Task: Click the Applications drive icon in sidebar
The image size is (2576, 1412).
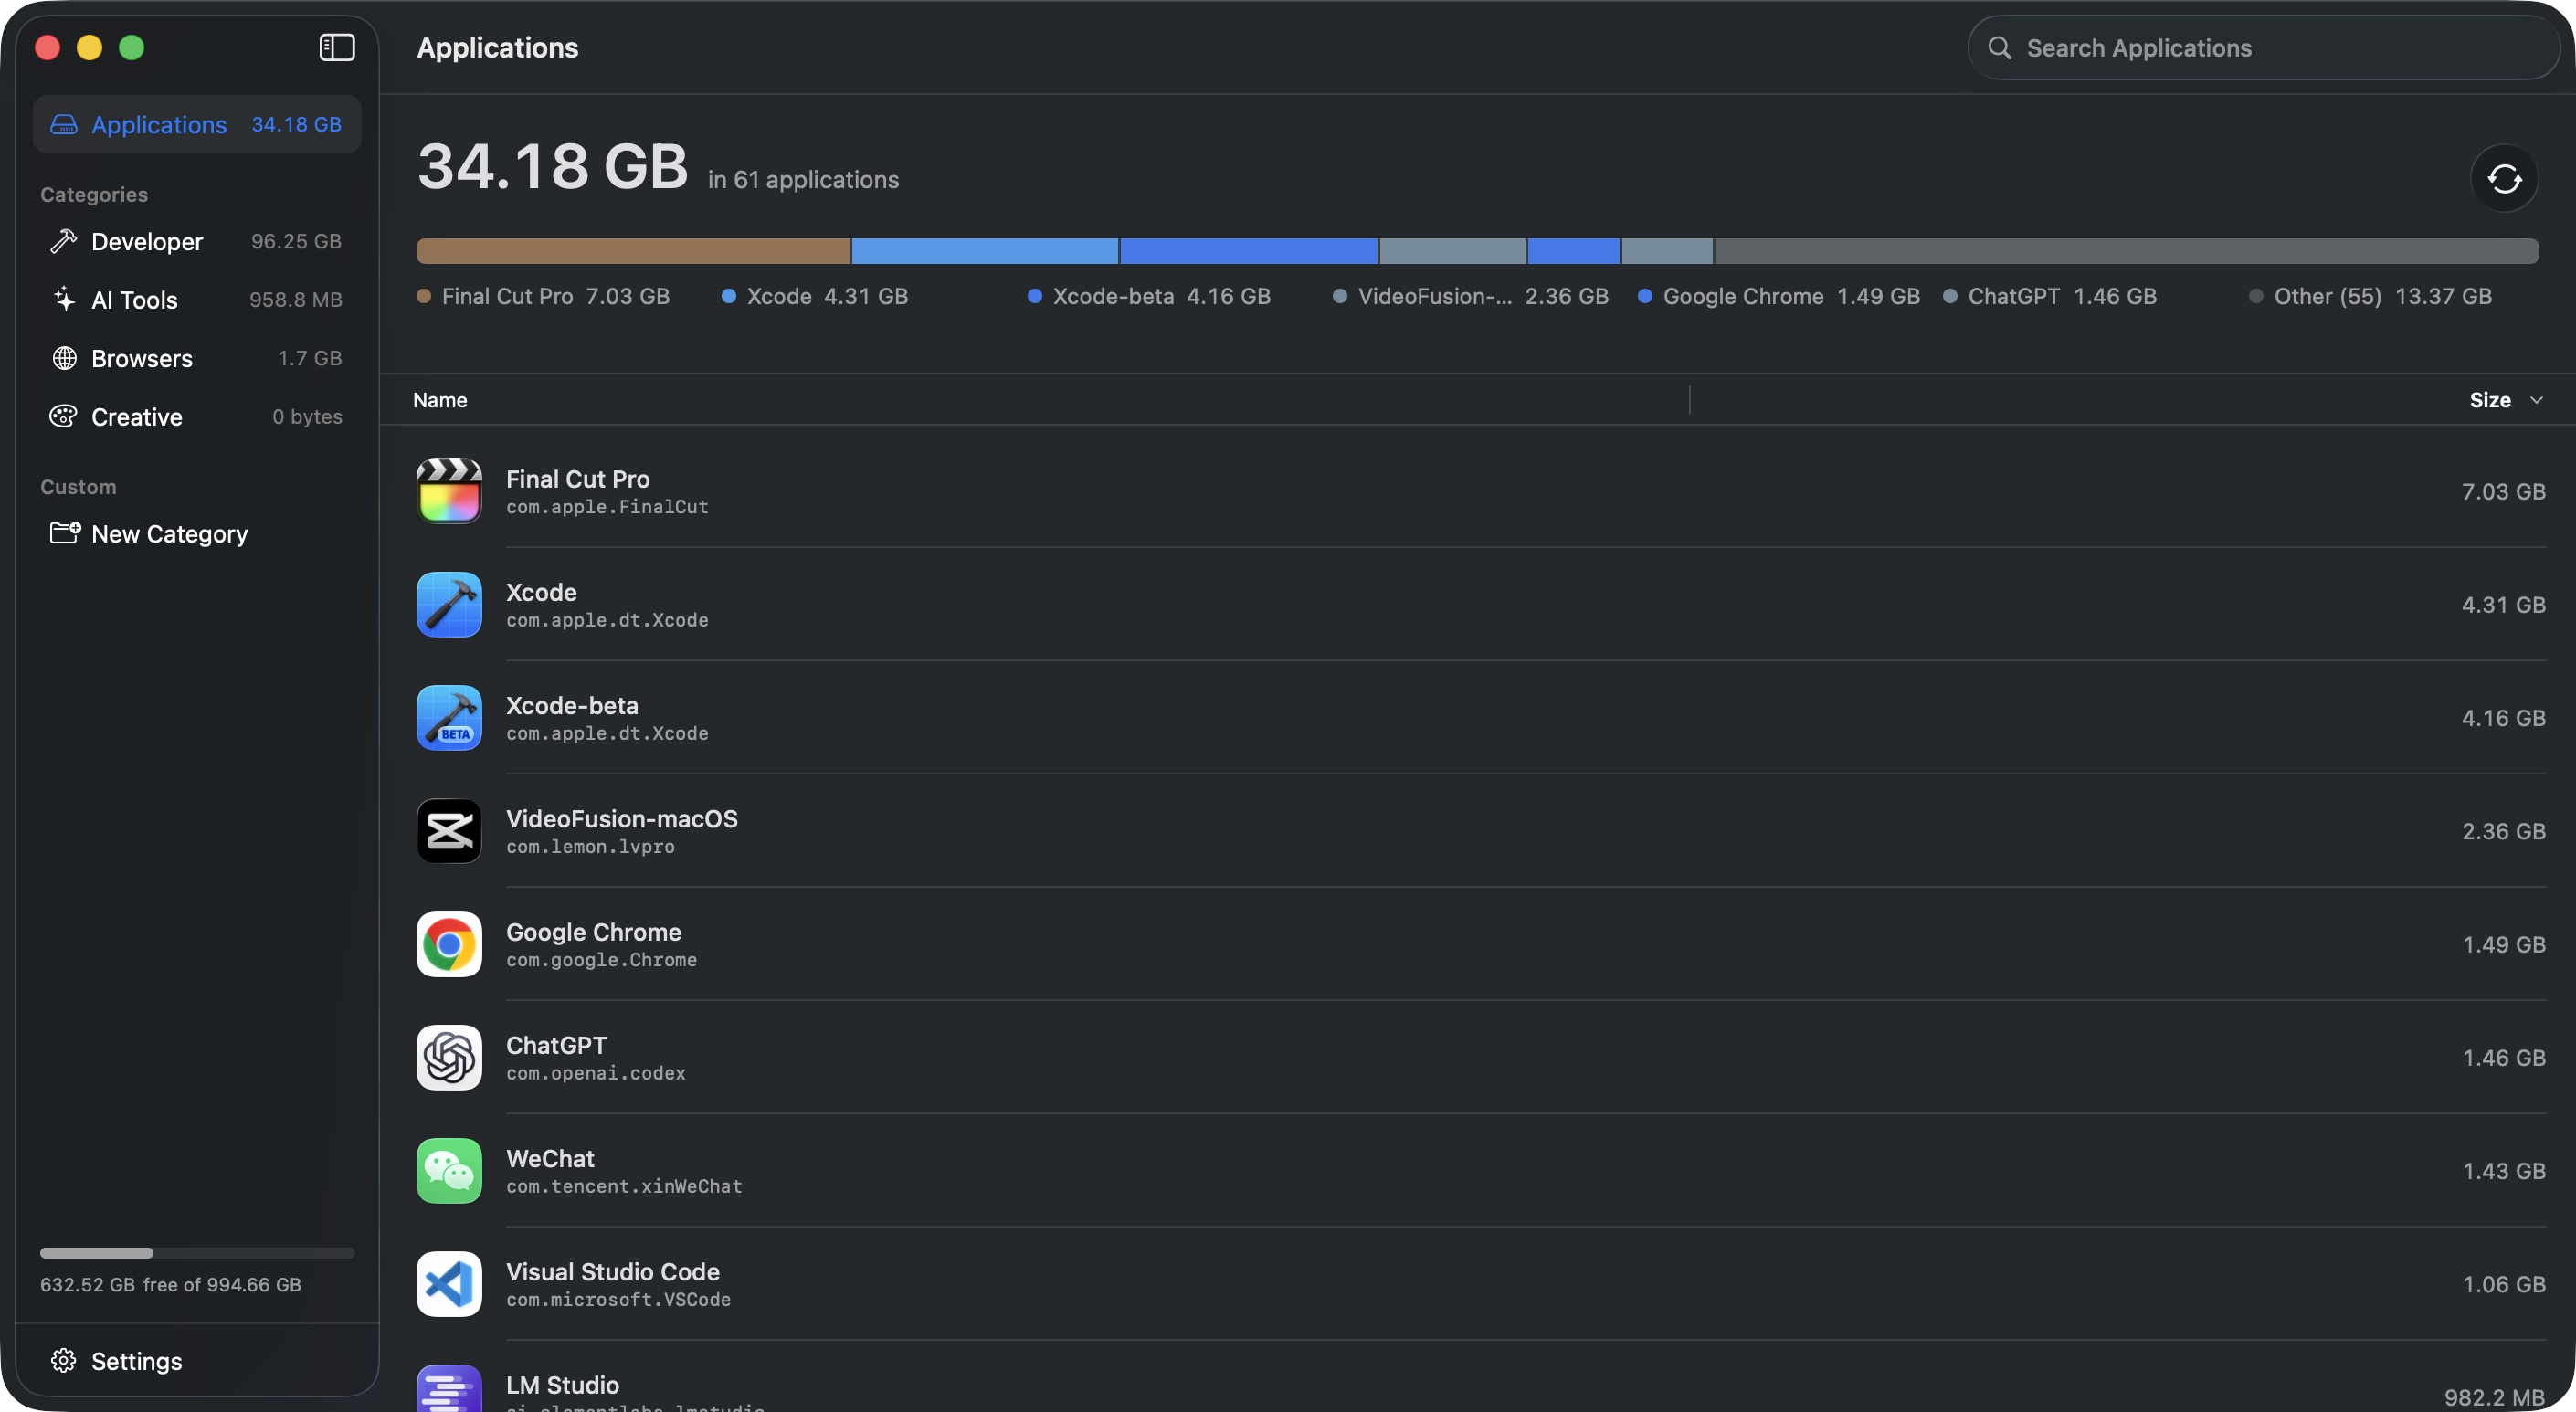Action: click(x=64, y=124)
